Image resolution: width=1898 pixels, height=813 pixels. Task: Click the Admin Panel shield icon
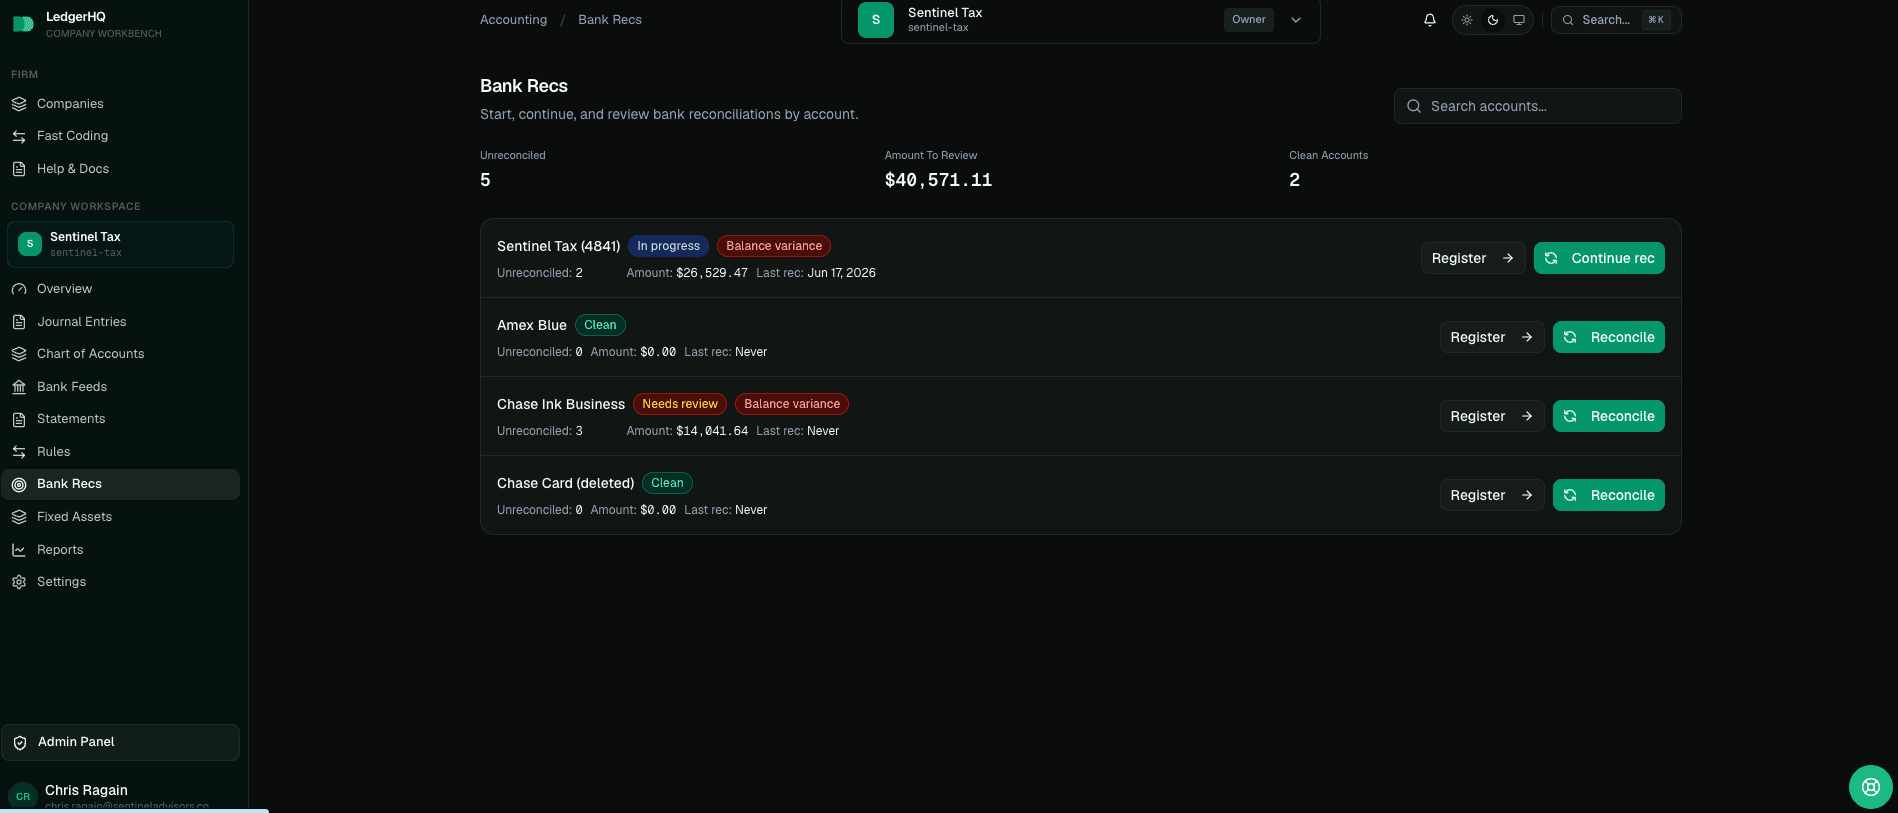tap(20, 742)
